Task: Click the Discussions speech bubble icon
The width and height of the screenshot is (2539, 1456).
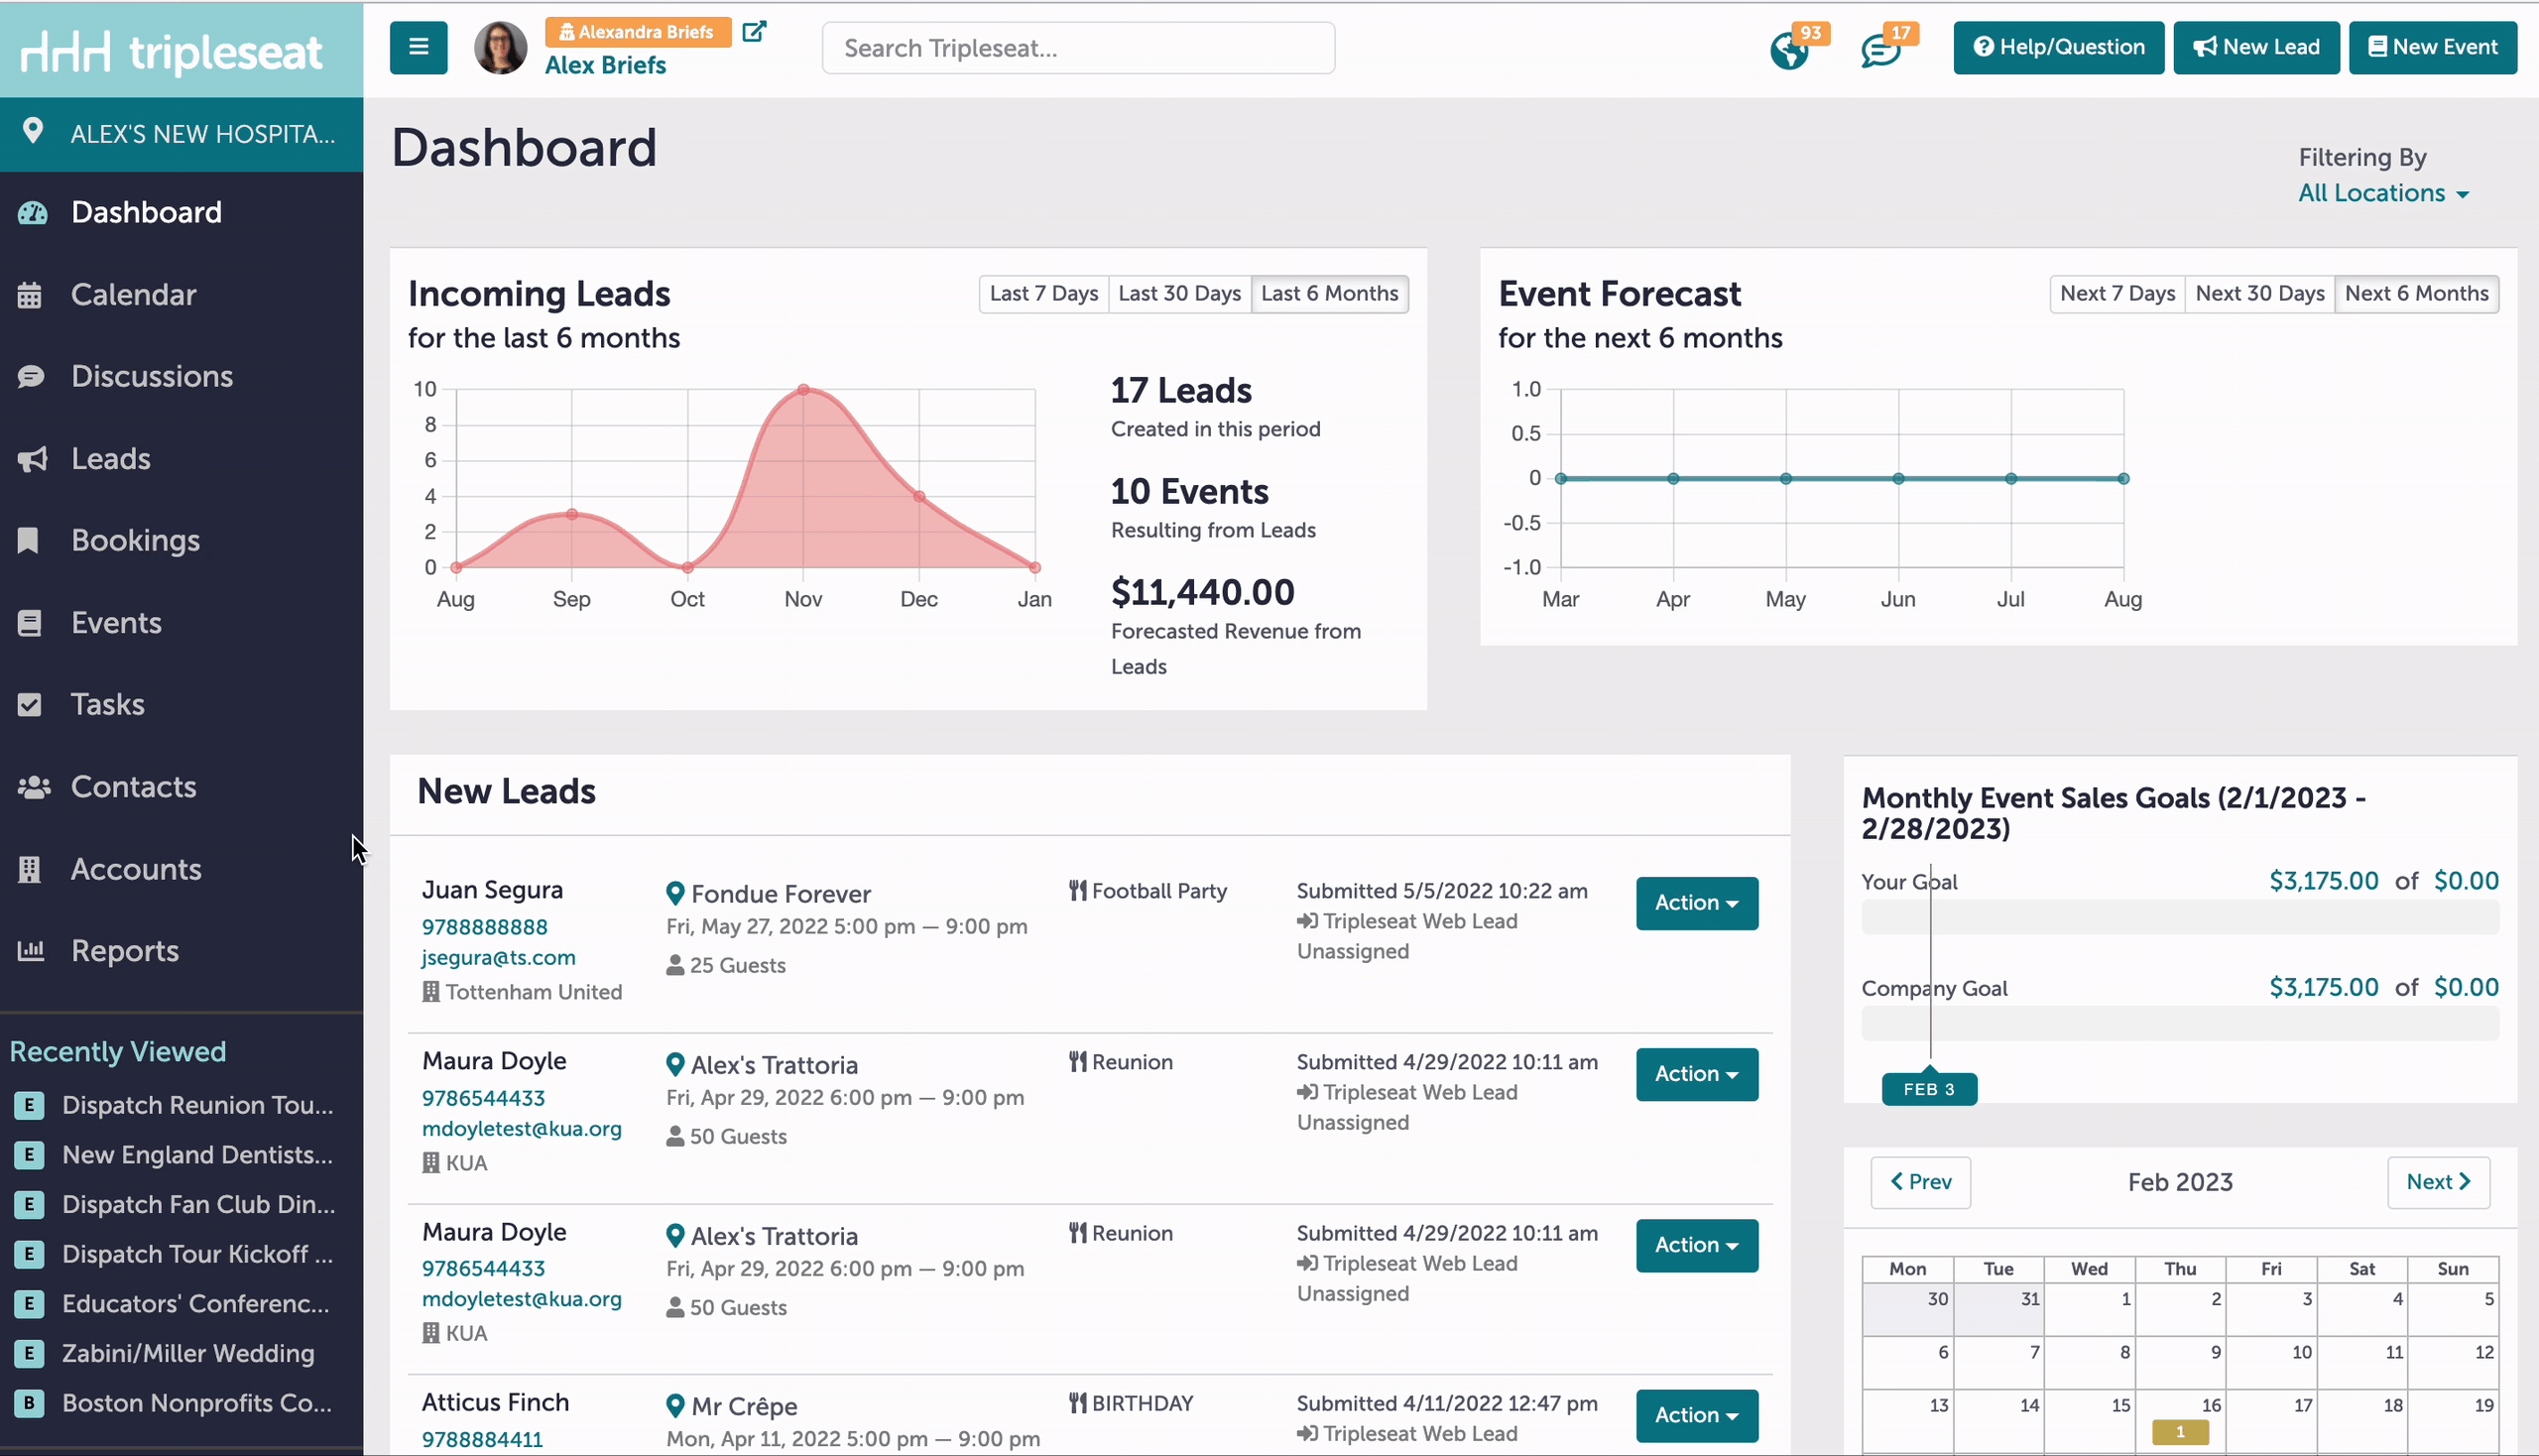Action: (31, 376)
